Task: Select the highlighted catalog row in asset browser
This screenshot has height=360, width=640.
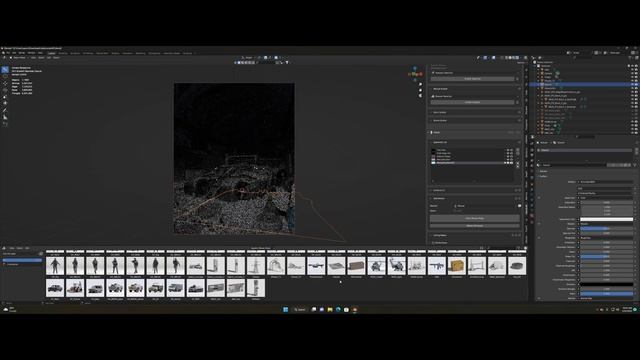Action: tap(22, 260)
